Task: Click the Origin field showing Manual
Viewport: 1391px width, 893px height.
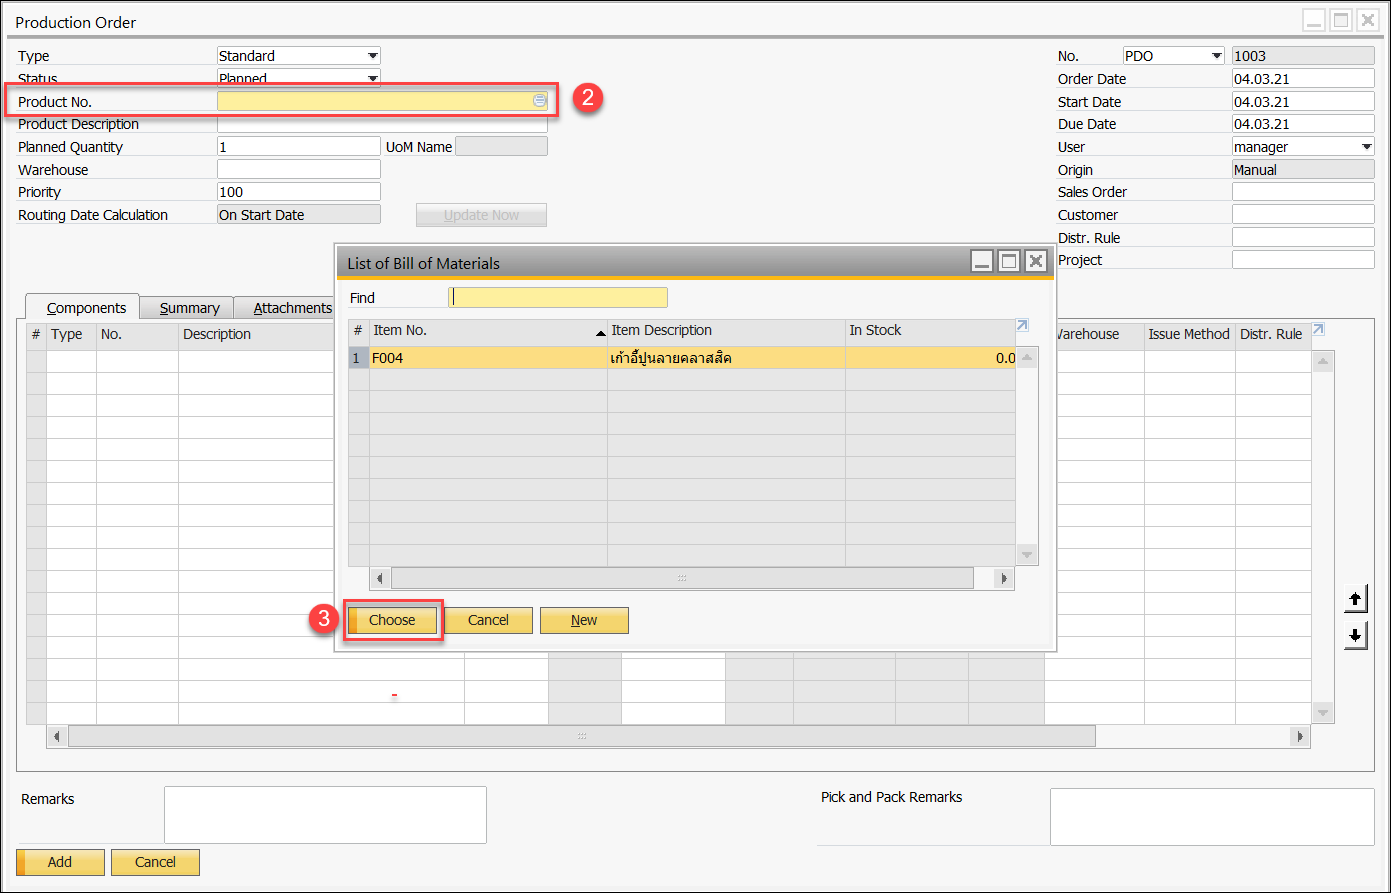Action: (x=1303, y=169)
